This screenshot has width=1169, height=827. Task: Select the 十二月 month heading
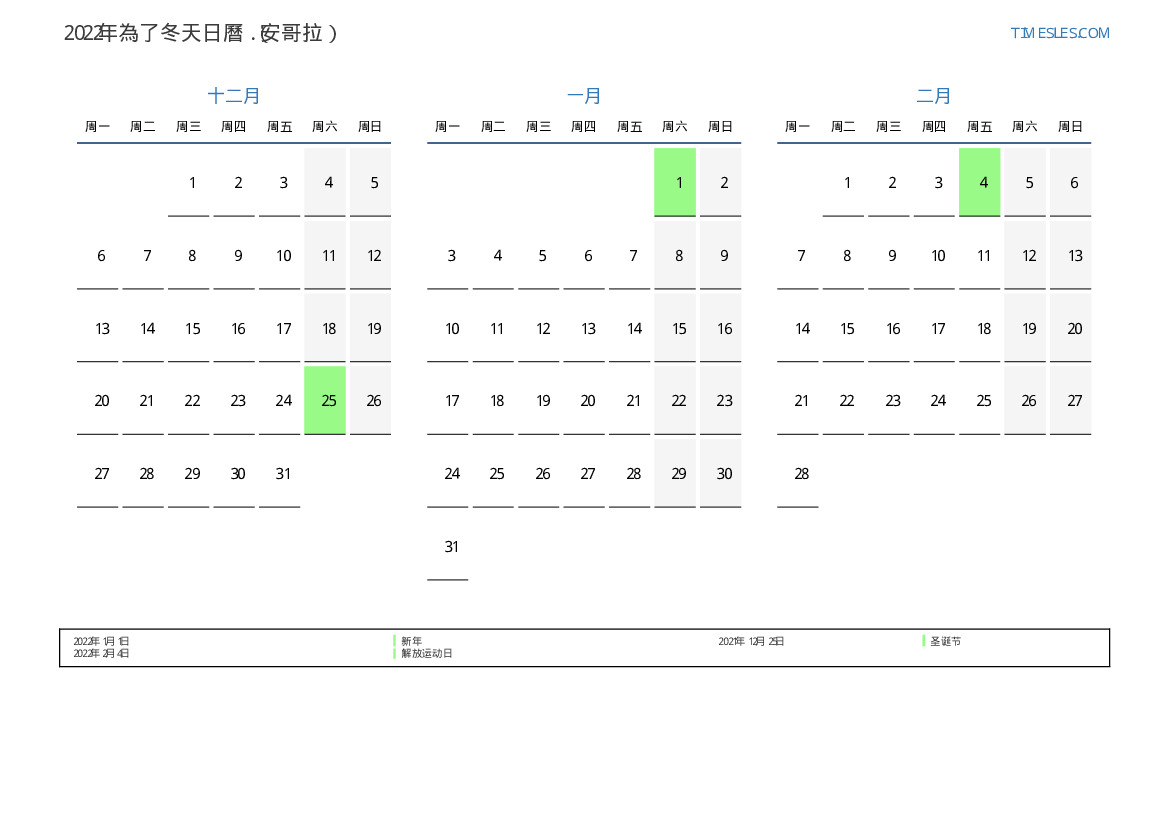tap(233, 95)
